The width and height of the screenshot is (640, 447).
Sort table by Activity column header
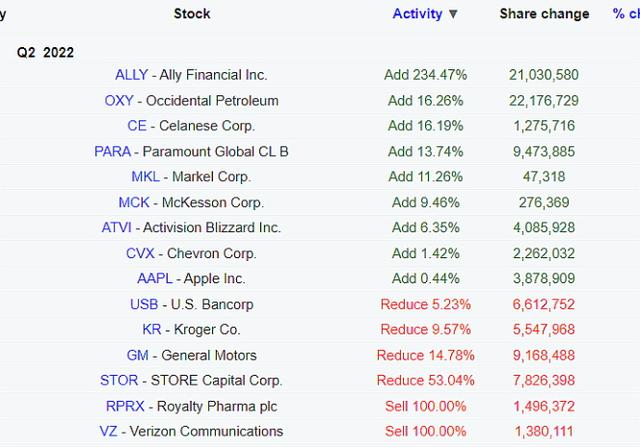(417, 14)
